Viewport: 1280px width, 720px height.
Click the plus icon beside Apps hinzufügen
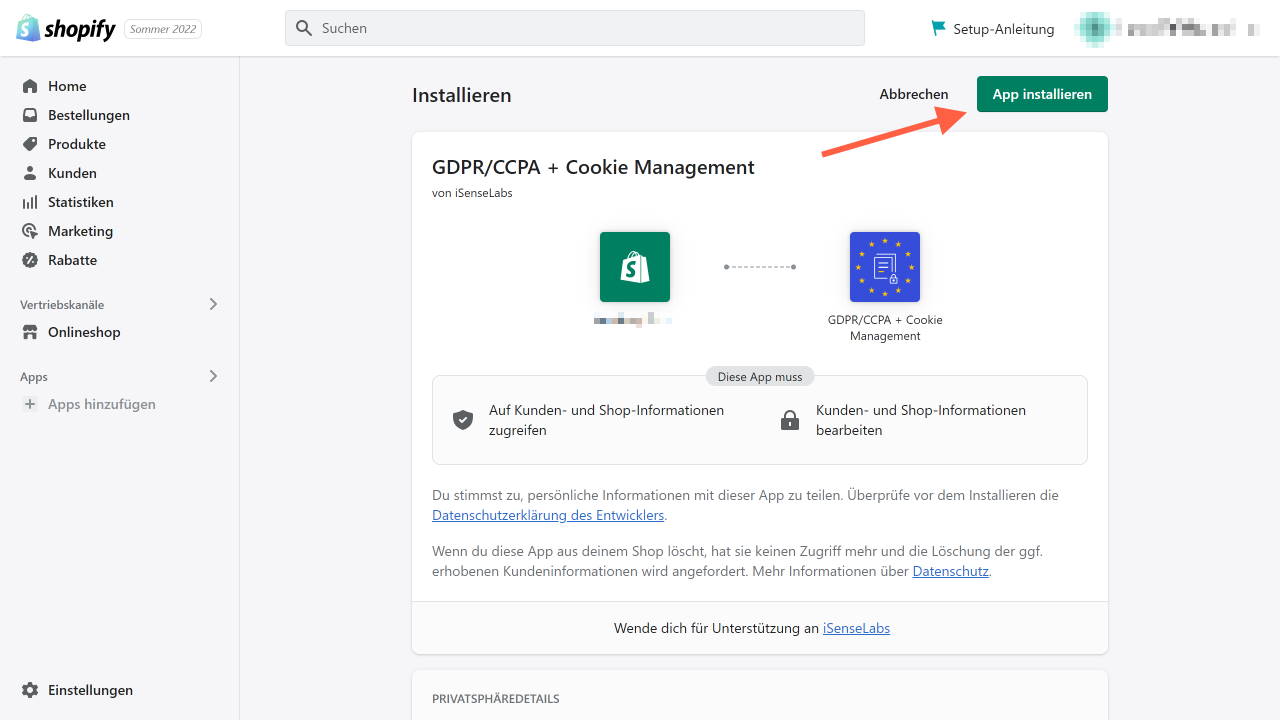[x=30, y=404]
